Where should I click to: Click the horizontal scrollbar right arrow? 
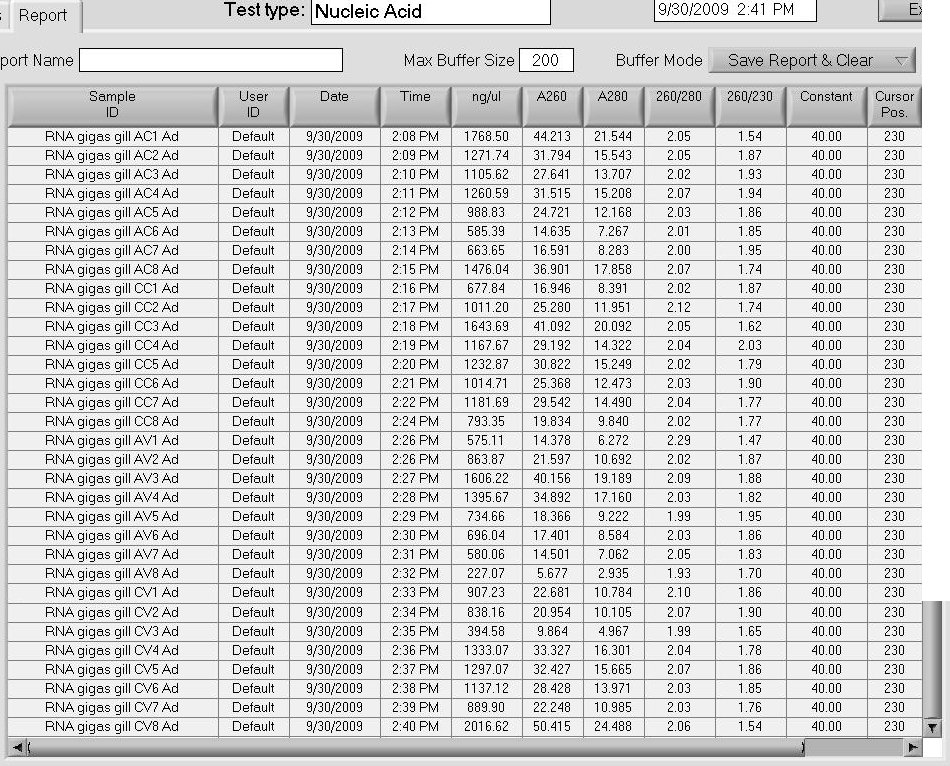click(x=912, y=748)
